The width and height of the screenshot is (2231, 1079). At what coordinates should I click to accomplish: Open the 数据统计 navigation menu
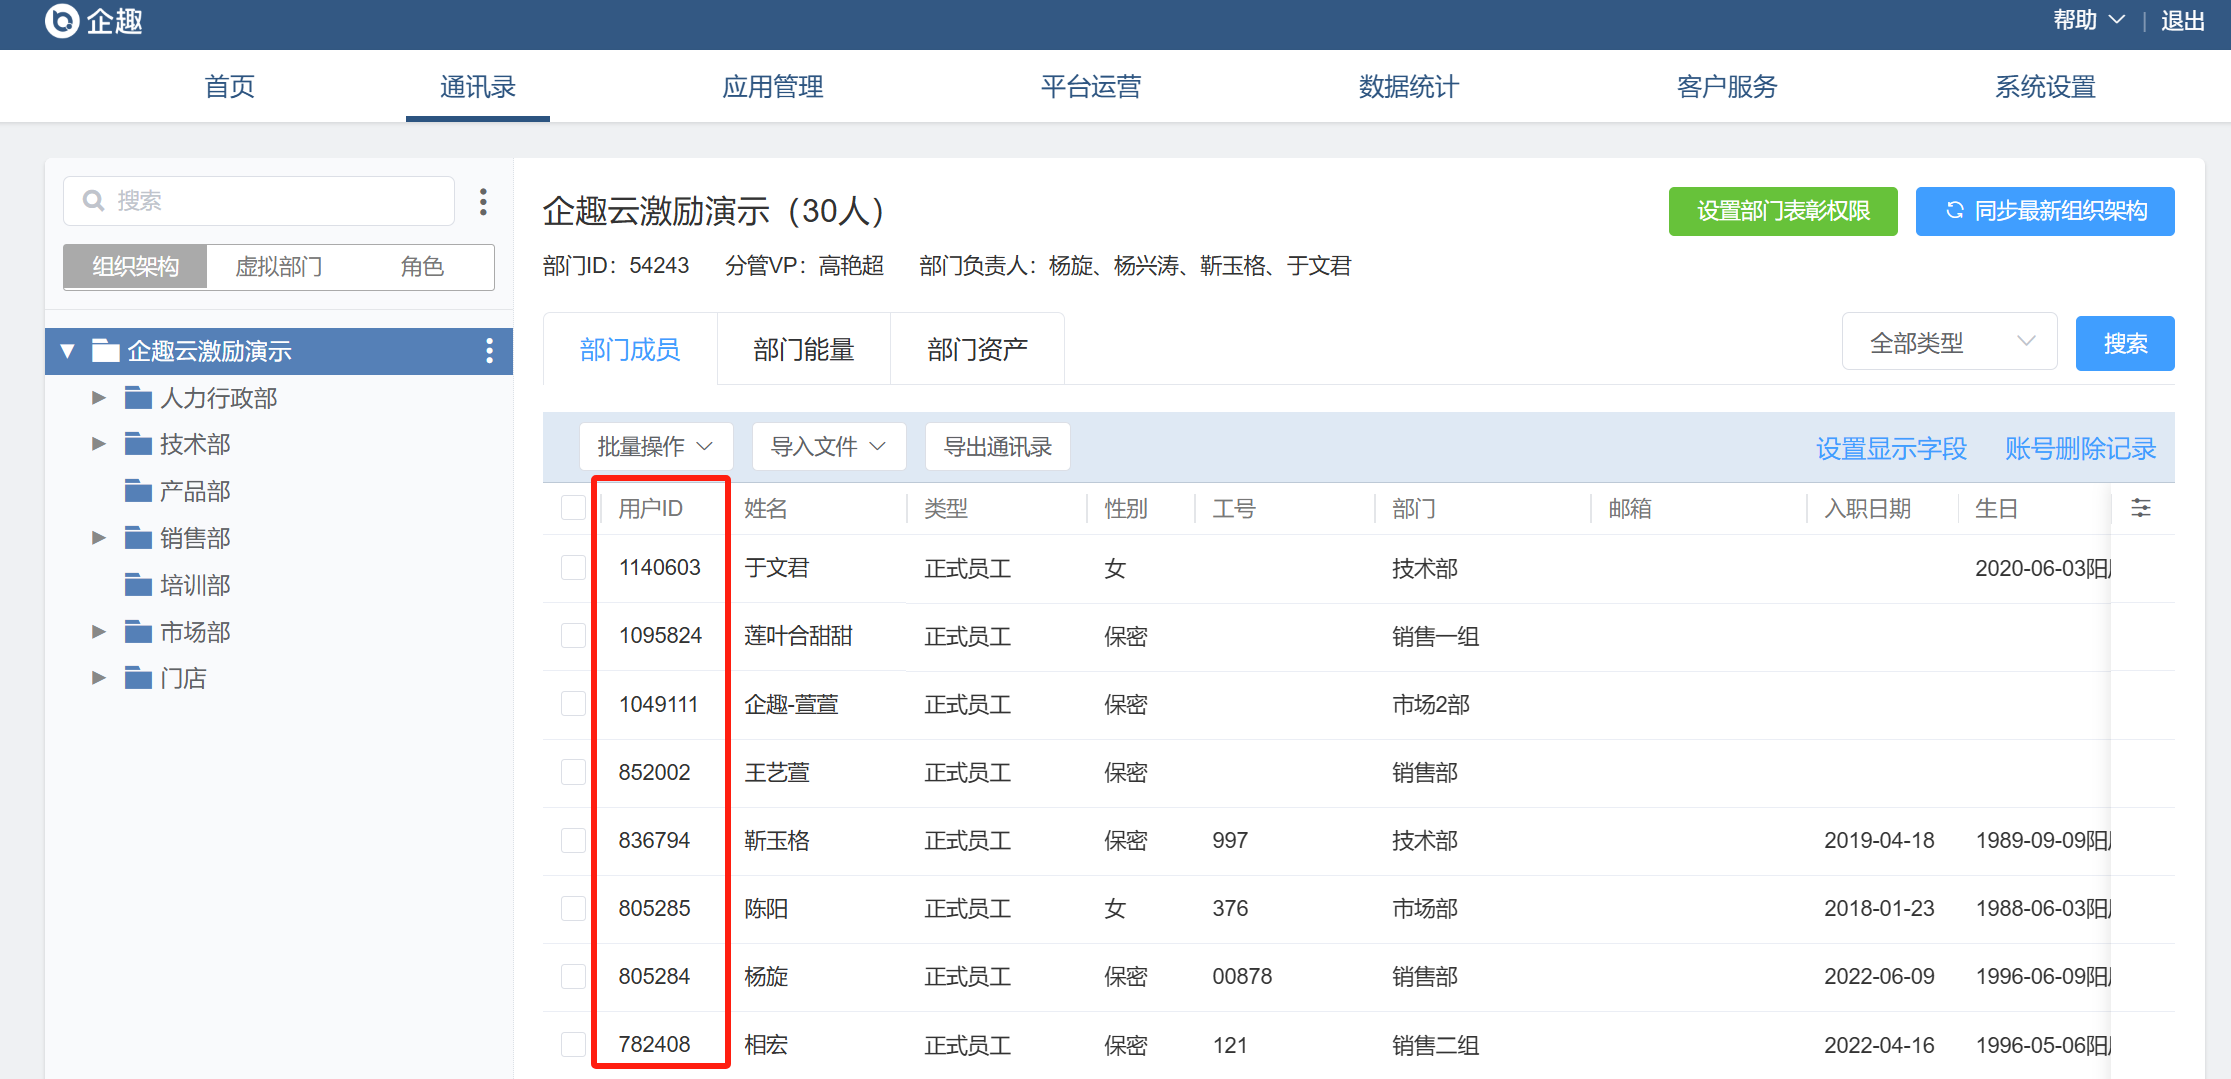1408,87
